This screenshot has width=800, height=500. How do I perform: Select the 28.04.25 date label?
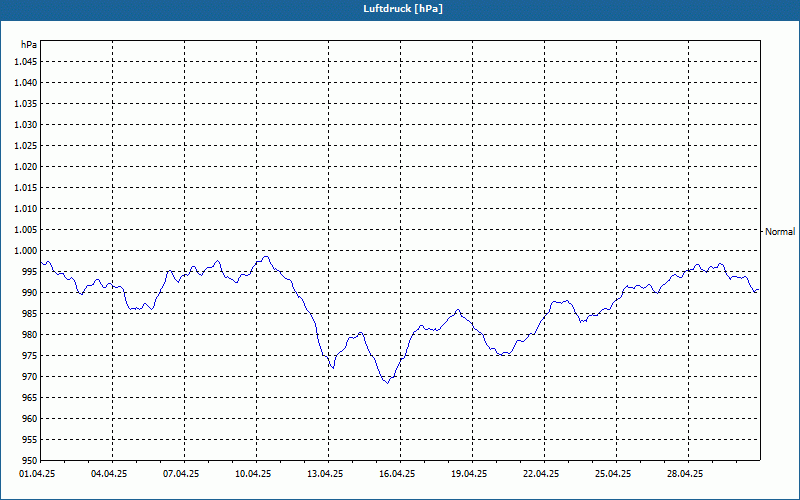tap(685, 474)
